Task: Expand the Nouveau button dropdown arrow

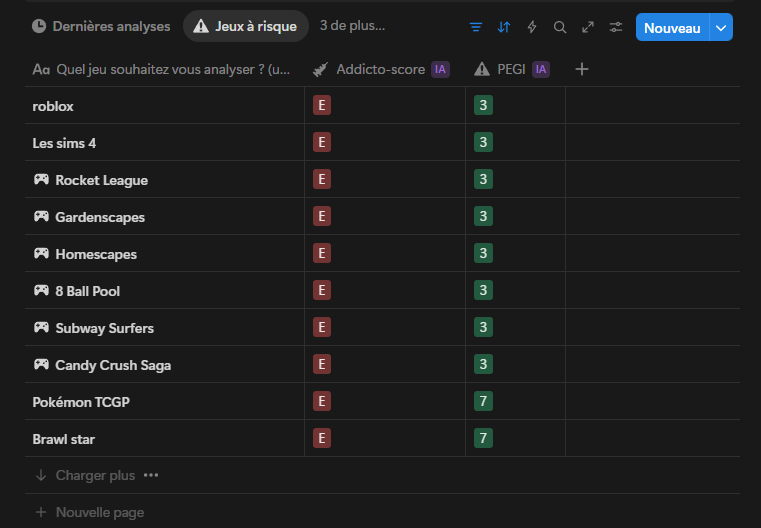Action: coord(721,28)
